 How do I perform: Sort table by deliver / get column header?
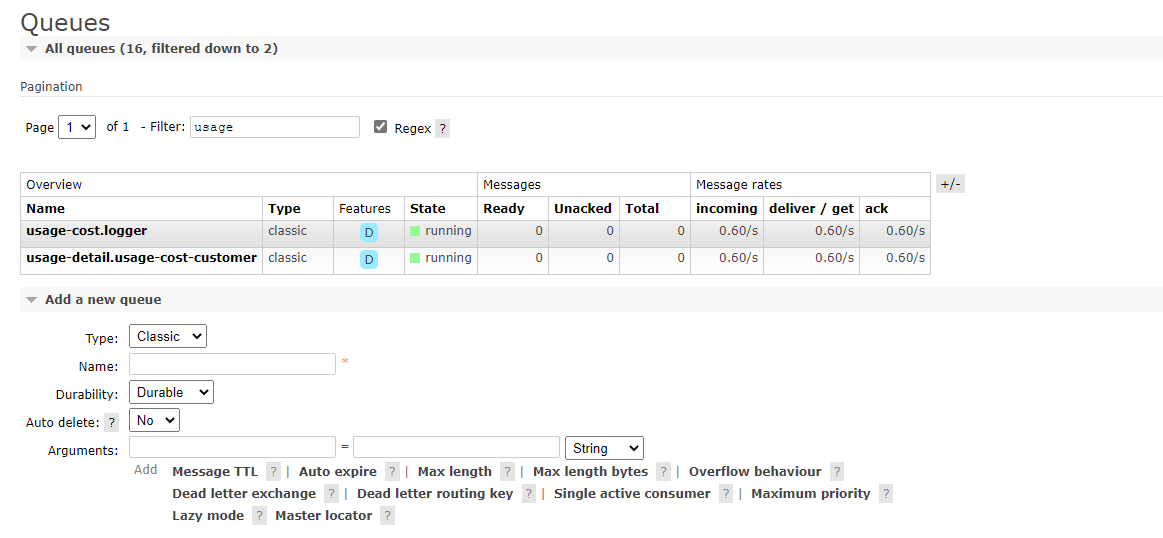click(811, 209)
